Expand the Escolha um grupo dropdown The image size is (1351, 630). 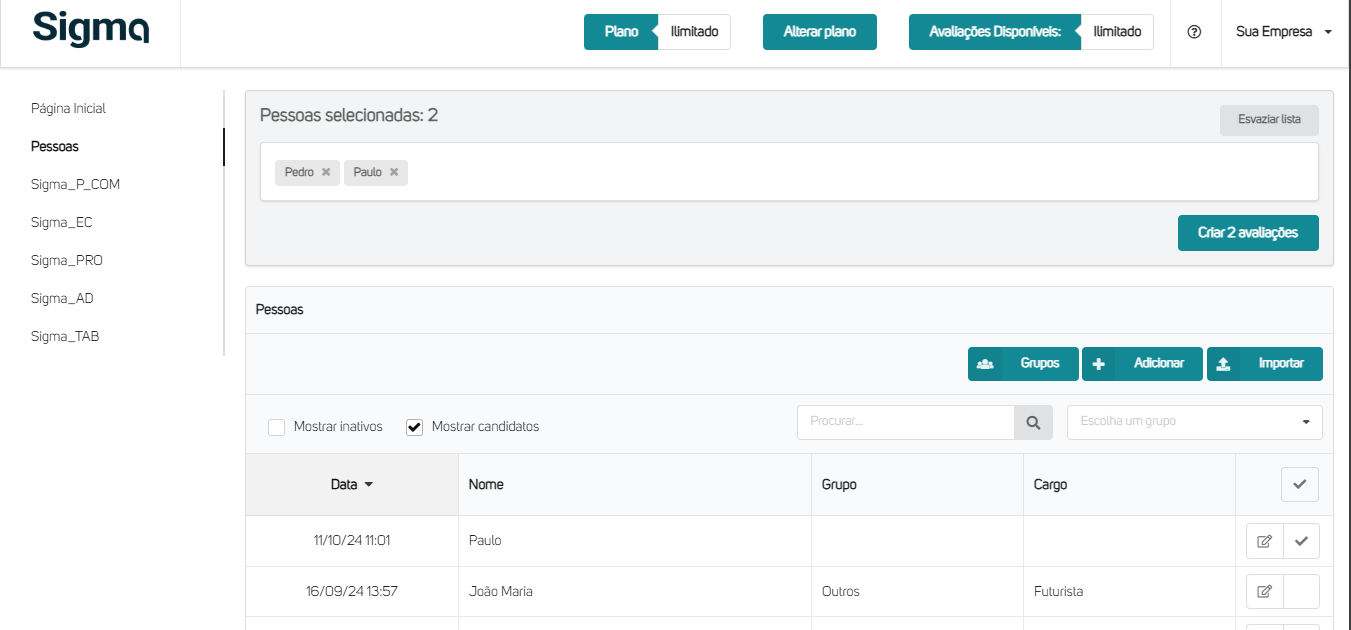[x=1195, y=422]
